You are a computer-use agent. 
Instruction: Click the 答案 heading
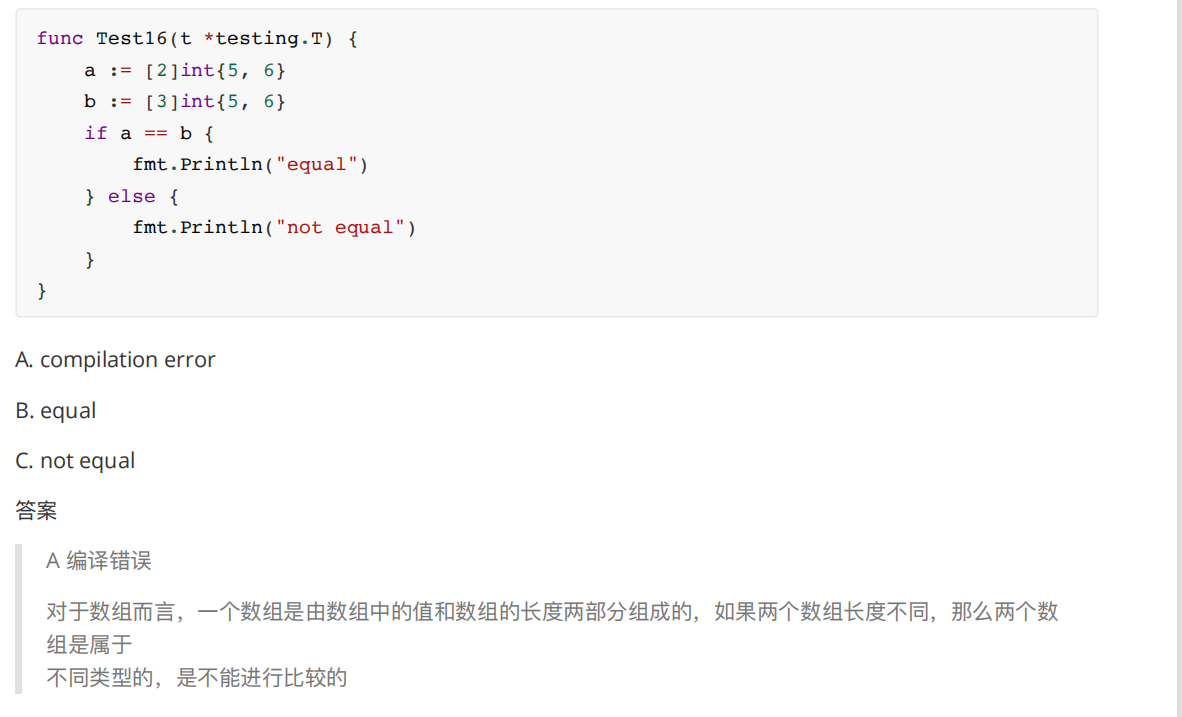(36, 511)
